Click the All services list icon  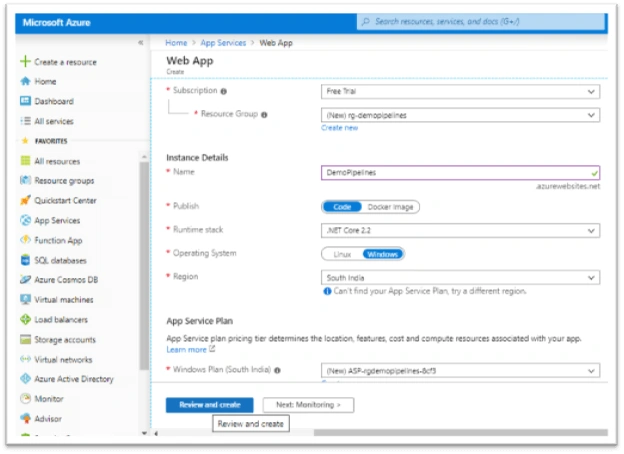pos(25,121)
